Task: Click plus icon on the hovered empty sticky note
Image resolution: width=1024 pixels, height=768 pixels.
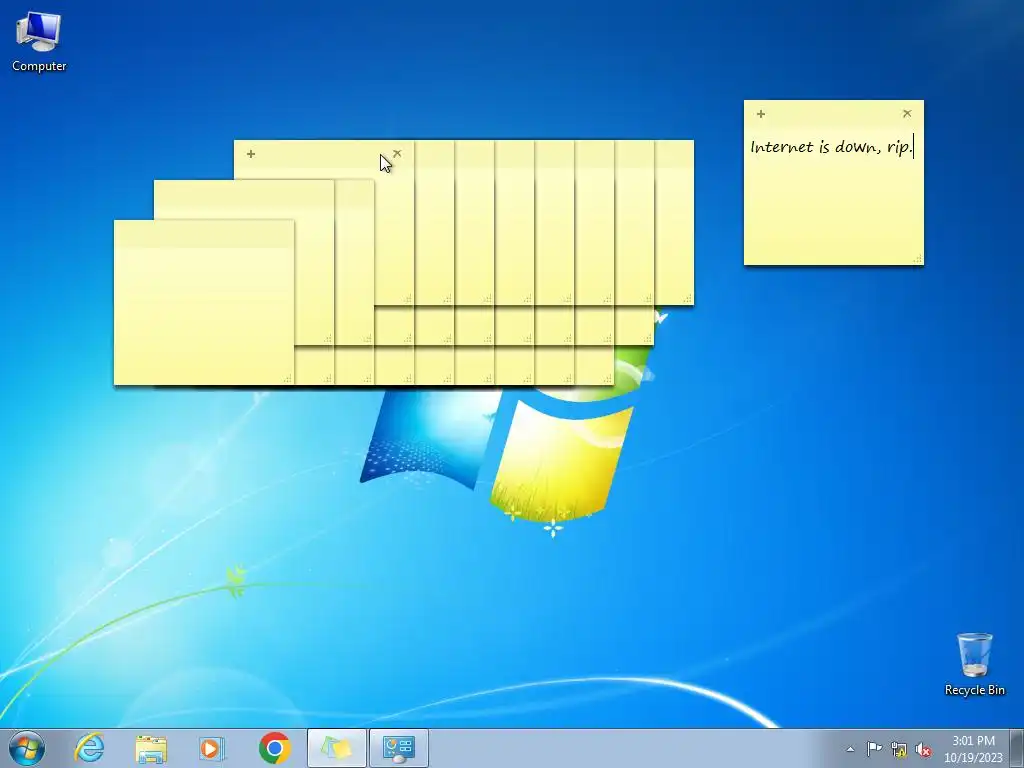Action: tap(251, 154)
